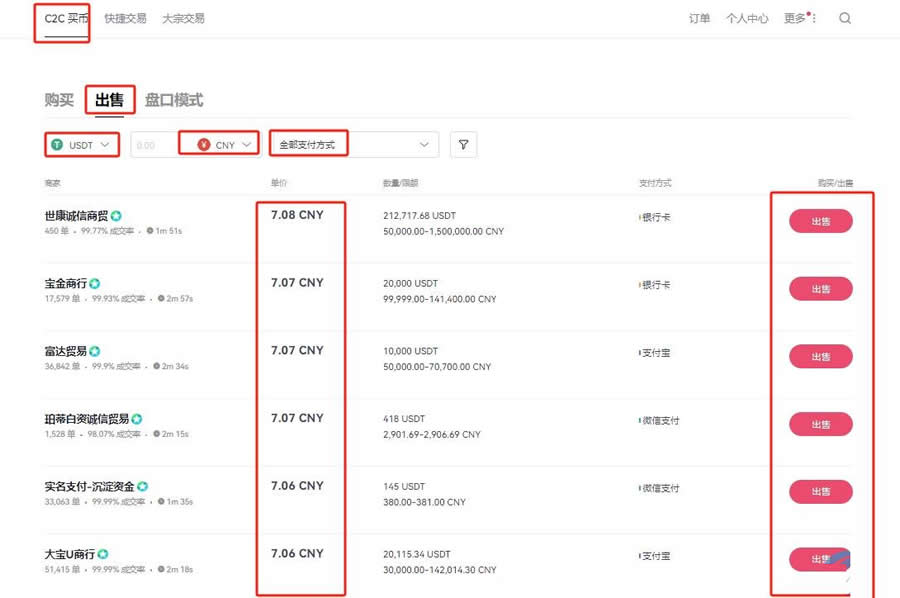Click the CNY yuan currency icon

tap(203, 145)
